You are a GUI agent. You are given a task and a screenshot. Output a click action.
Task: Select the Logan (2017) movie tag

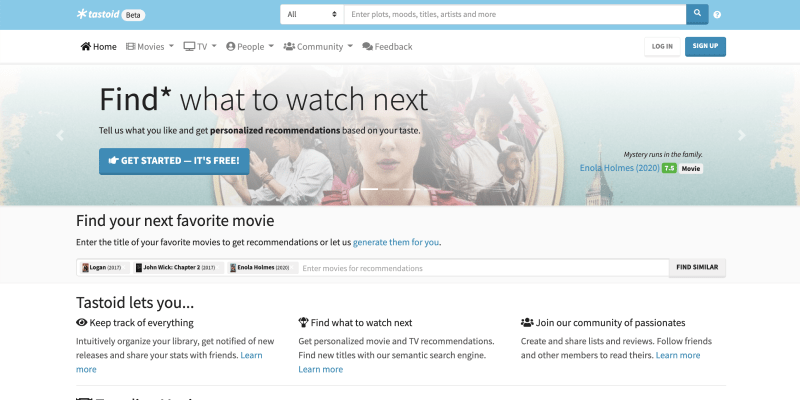point(104,268)
